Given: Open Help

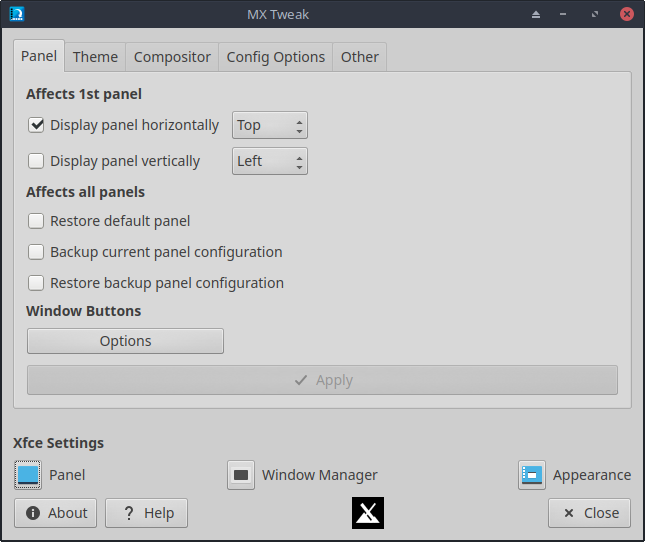Looking at the screenshot, I should (x=146, y=513).
